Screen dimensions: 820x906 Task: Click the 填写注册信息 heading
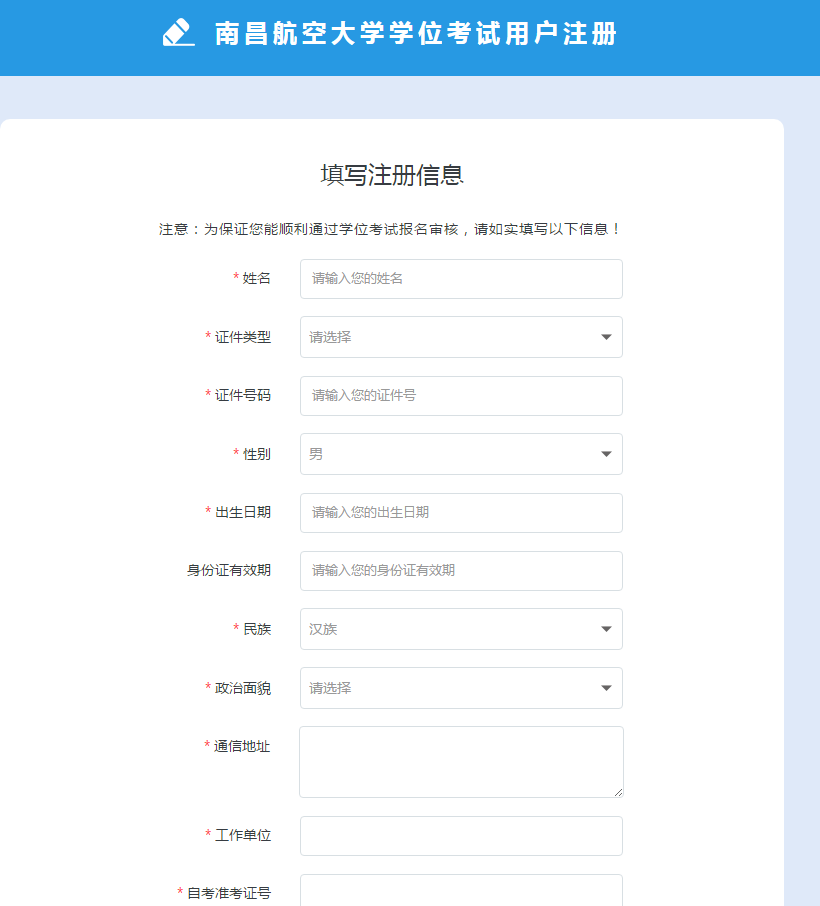point(392,175)
